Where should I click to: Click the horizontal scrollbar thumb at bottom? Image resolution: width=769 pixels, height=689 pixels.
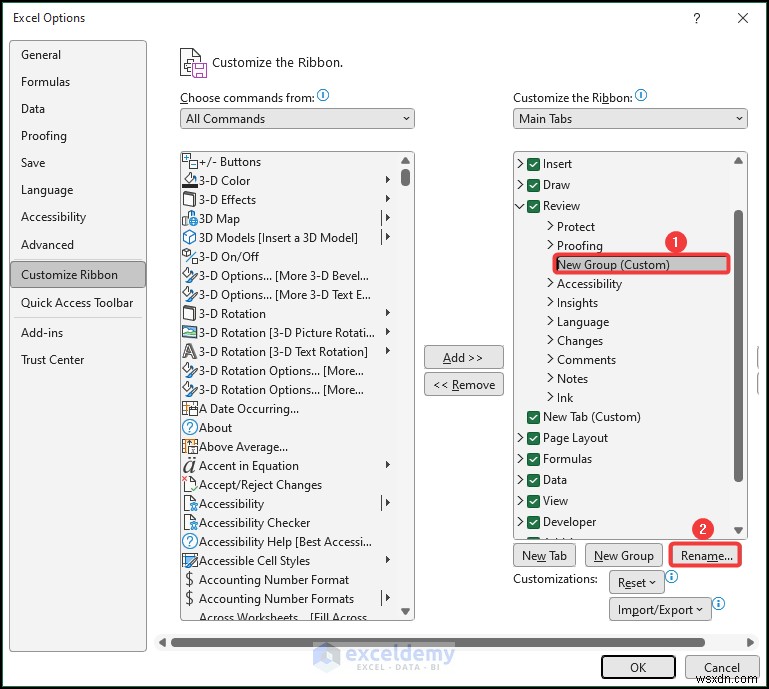[x=437, y=642]
